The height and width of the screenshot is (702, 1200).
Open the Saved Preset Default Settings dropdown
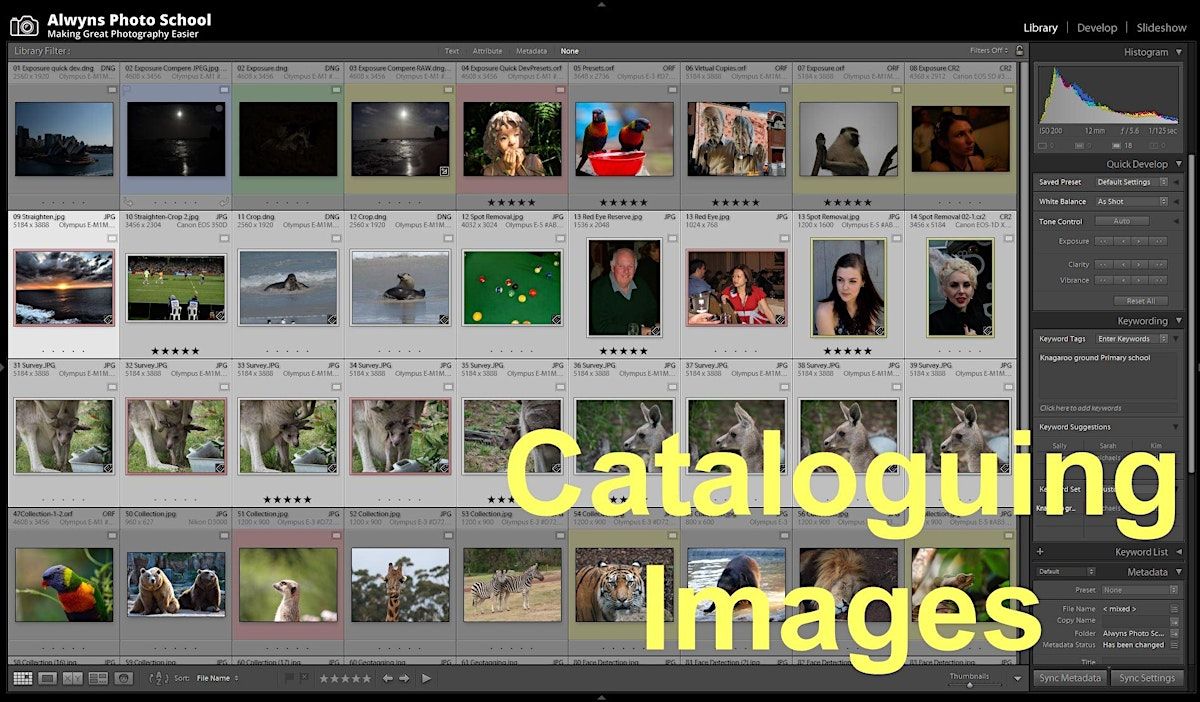pos(1131,182)
